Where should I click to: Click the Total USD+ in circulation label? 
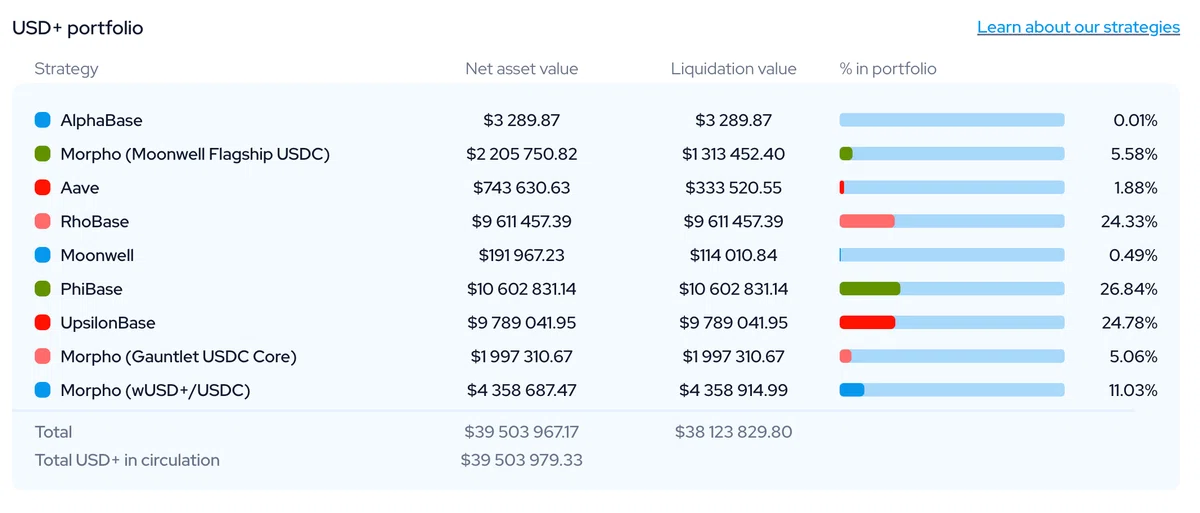127,460
